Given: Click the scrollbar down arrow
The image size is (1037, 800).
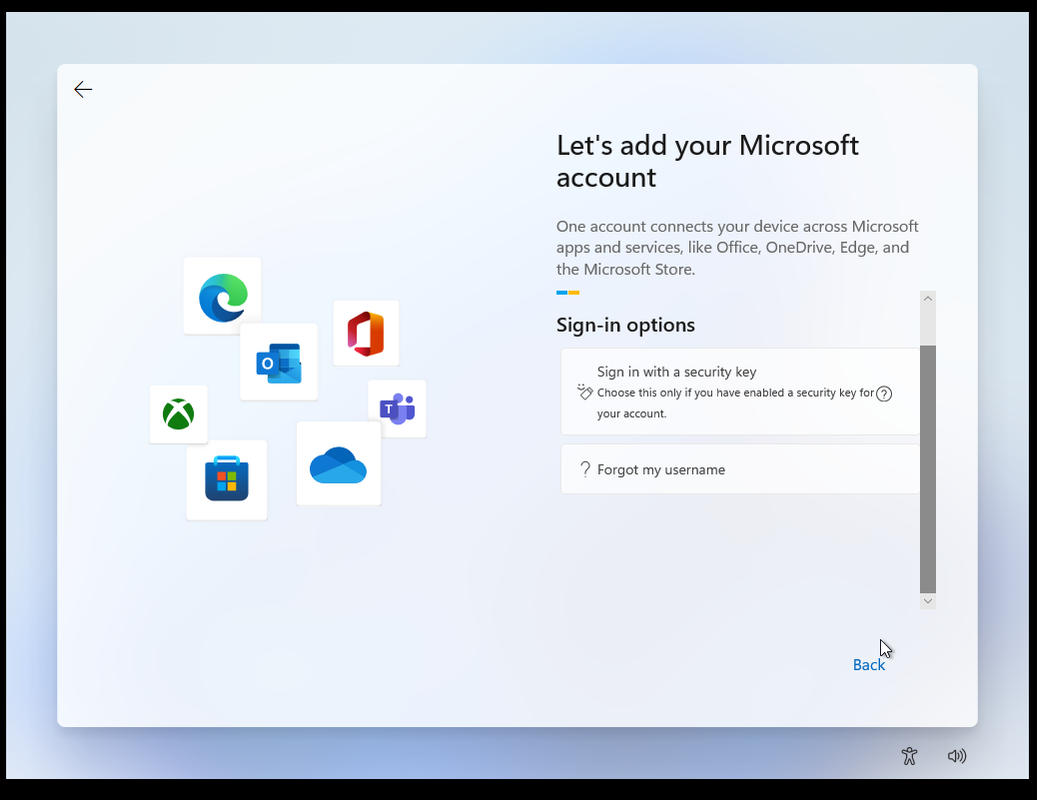Looking at the screenshot, I should tap(927, 600).
